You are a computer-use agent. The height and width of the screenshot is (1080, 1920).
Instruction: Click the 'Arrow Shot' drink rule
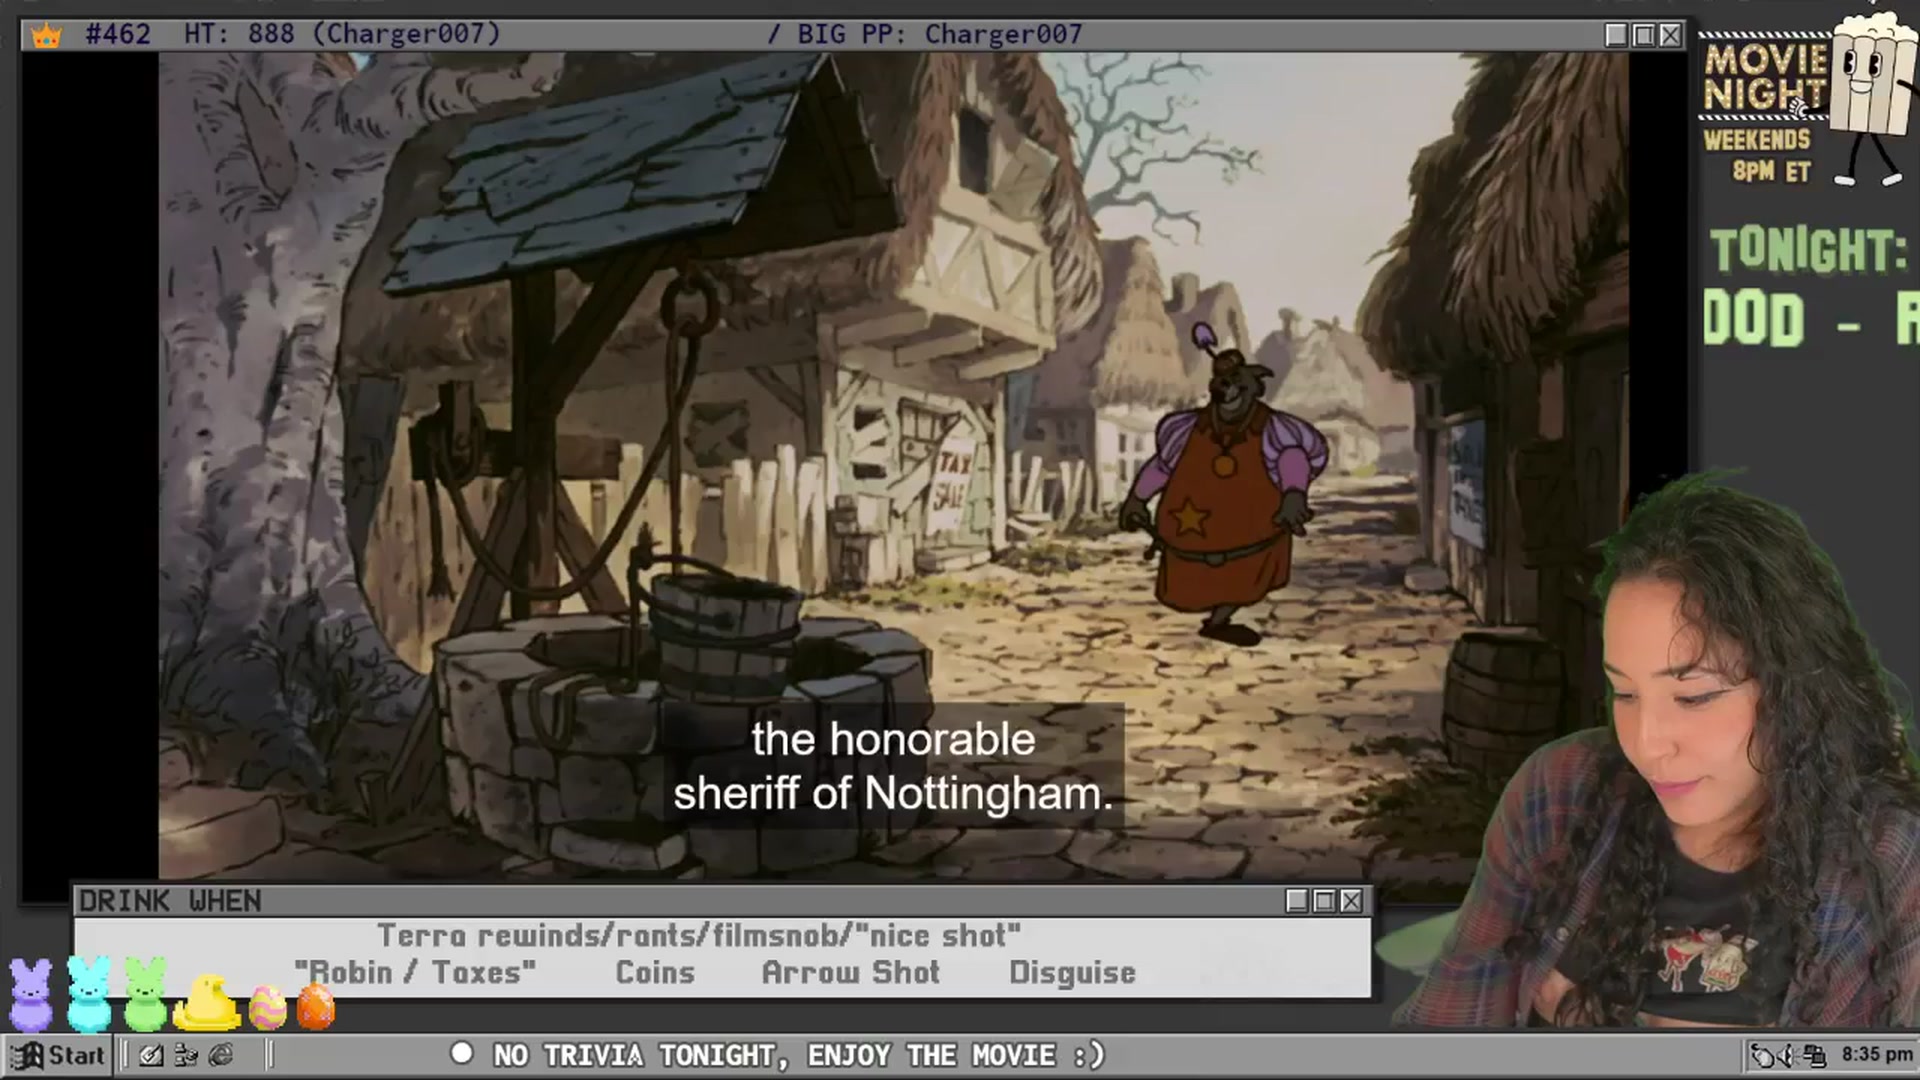point(851,972)
